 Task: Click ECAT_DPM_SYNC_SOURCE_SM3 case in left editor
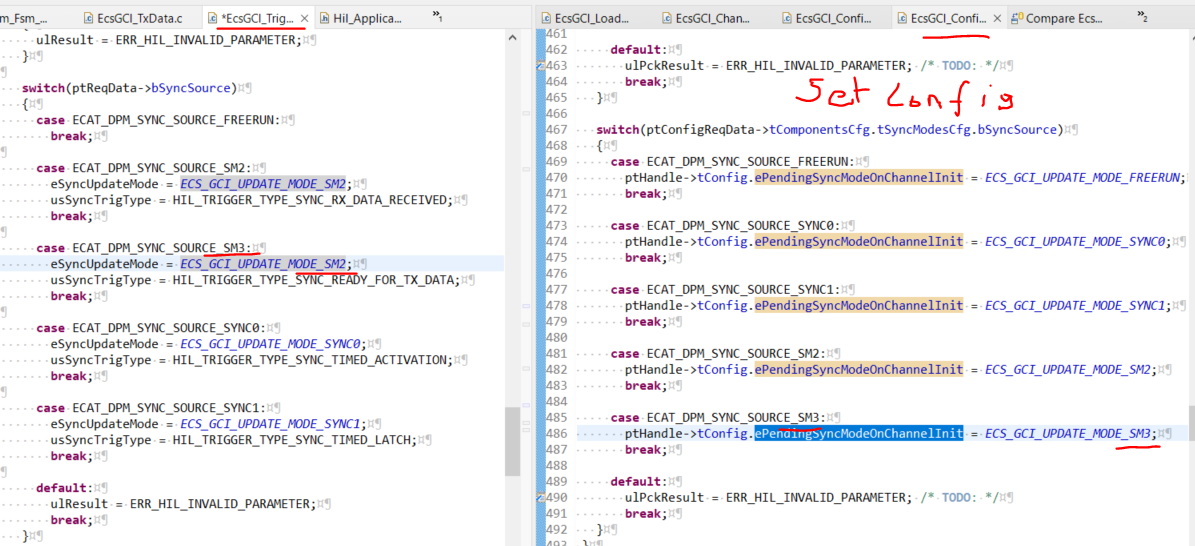[x=162, y=248]
